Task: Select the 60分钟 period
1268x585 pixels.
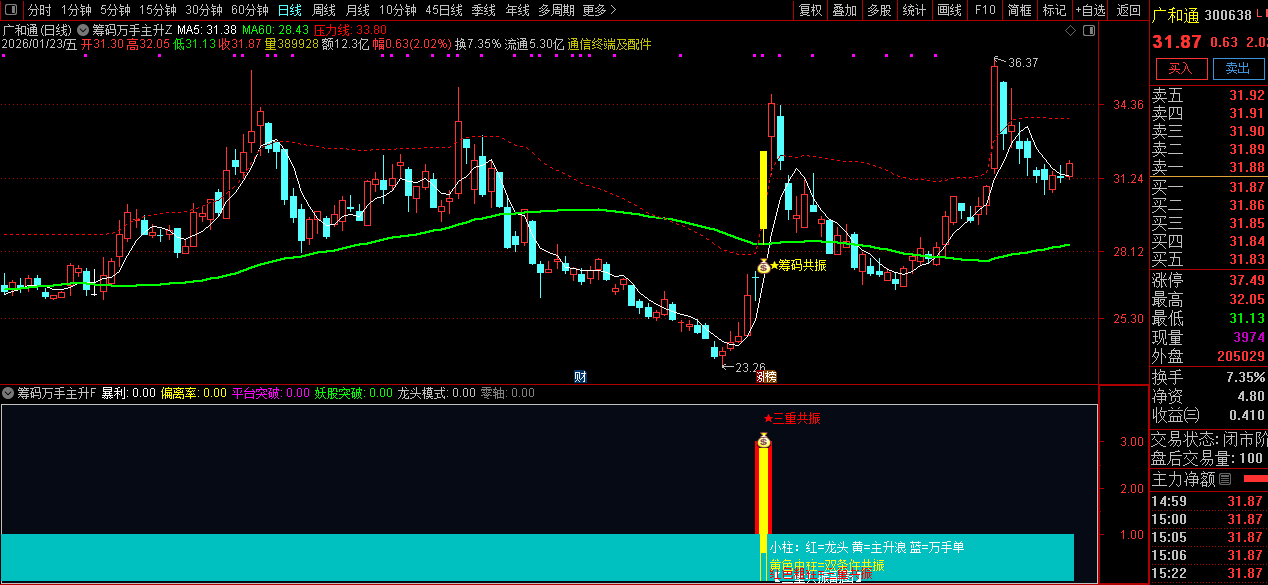Action: 250,10
